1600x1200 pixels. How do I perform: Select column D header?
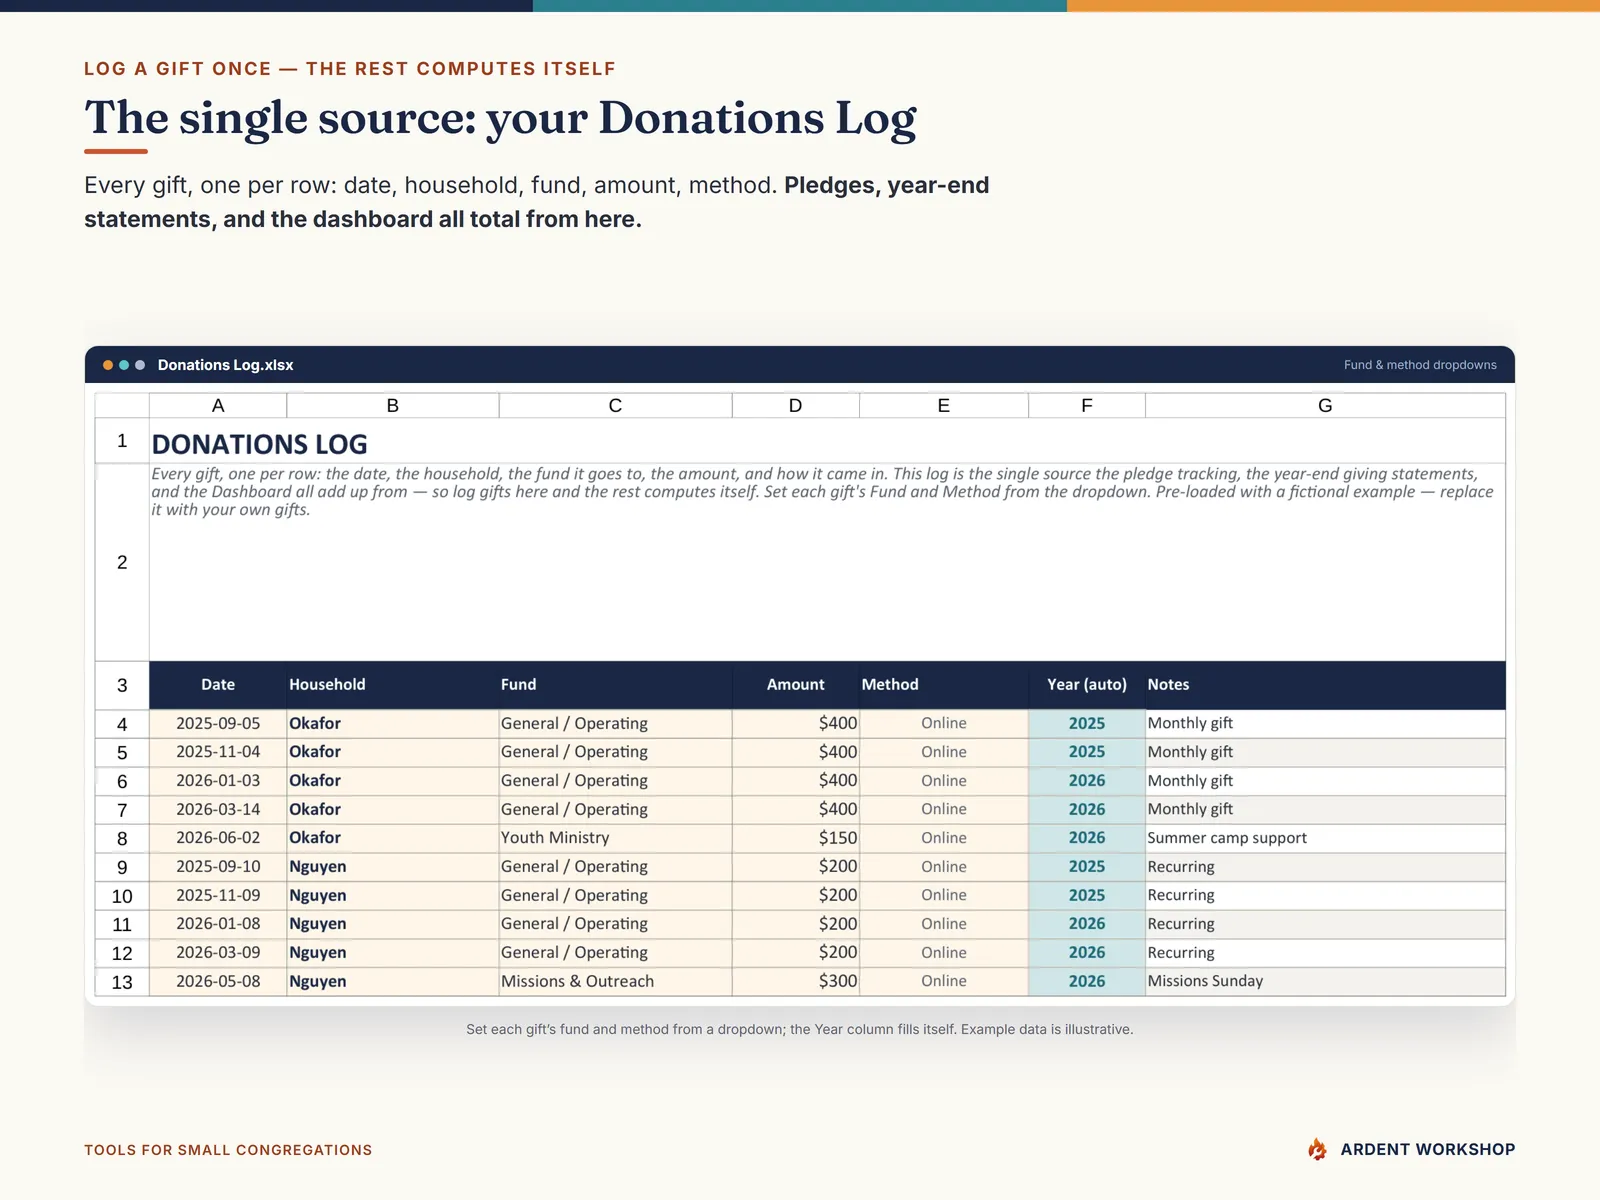795,405
